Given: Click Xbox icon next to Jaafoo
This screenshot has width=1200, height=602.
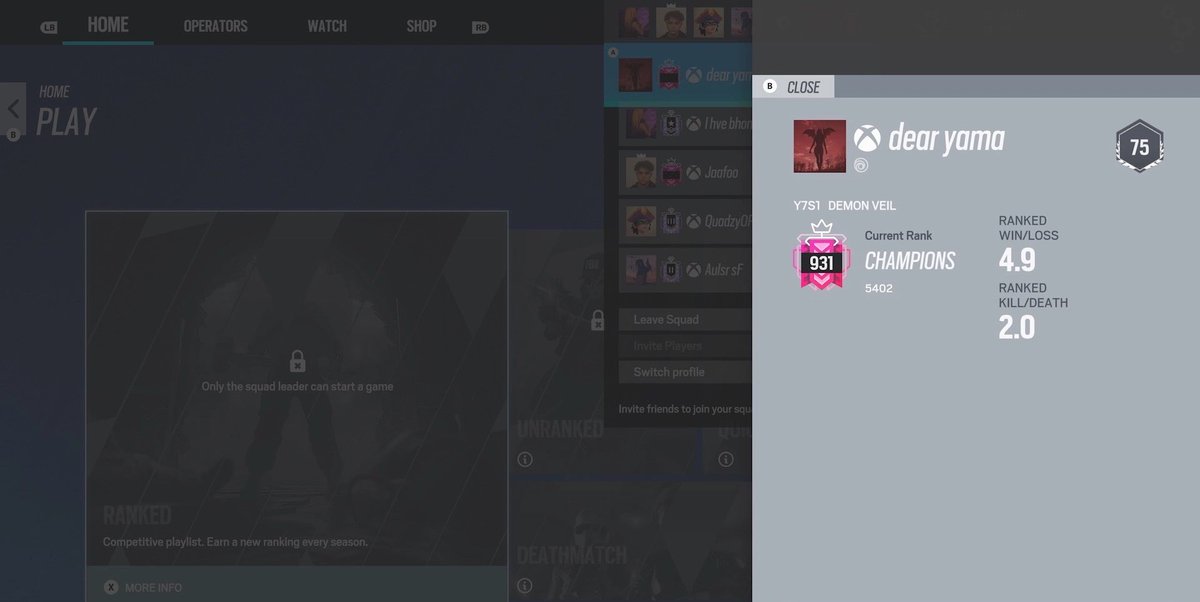Looking at the screenshot, I should pyautogui.click(x=693, y=172).
